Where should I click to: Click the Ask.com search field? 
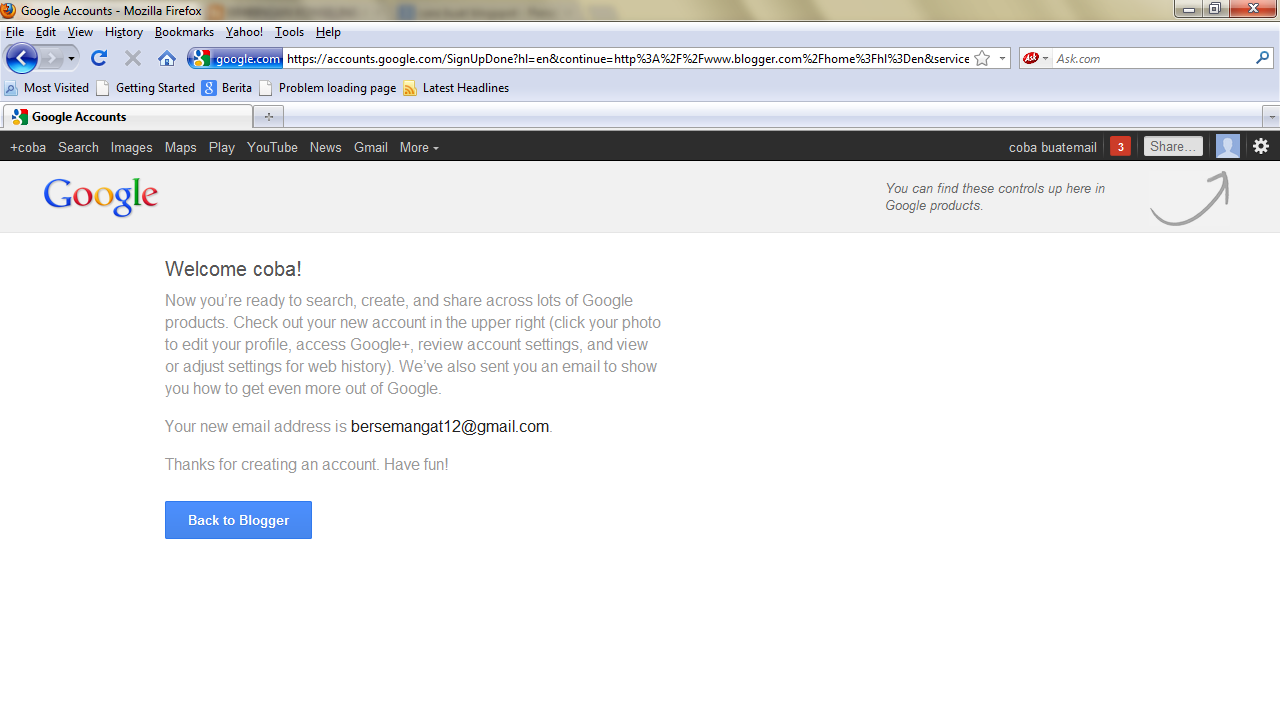coord(1153,58)
